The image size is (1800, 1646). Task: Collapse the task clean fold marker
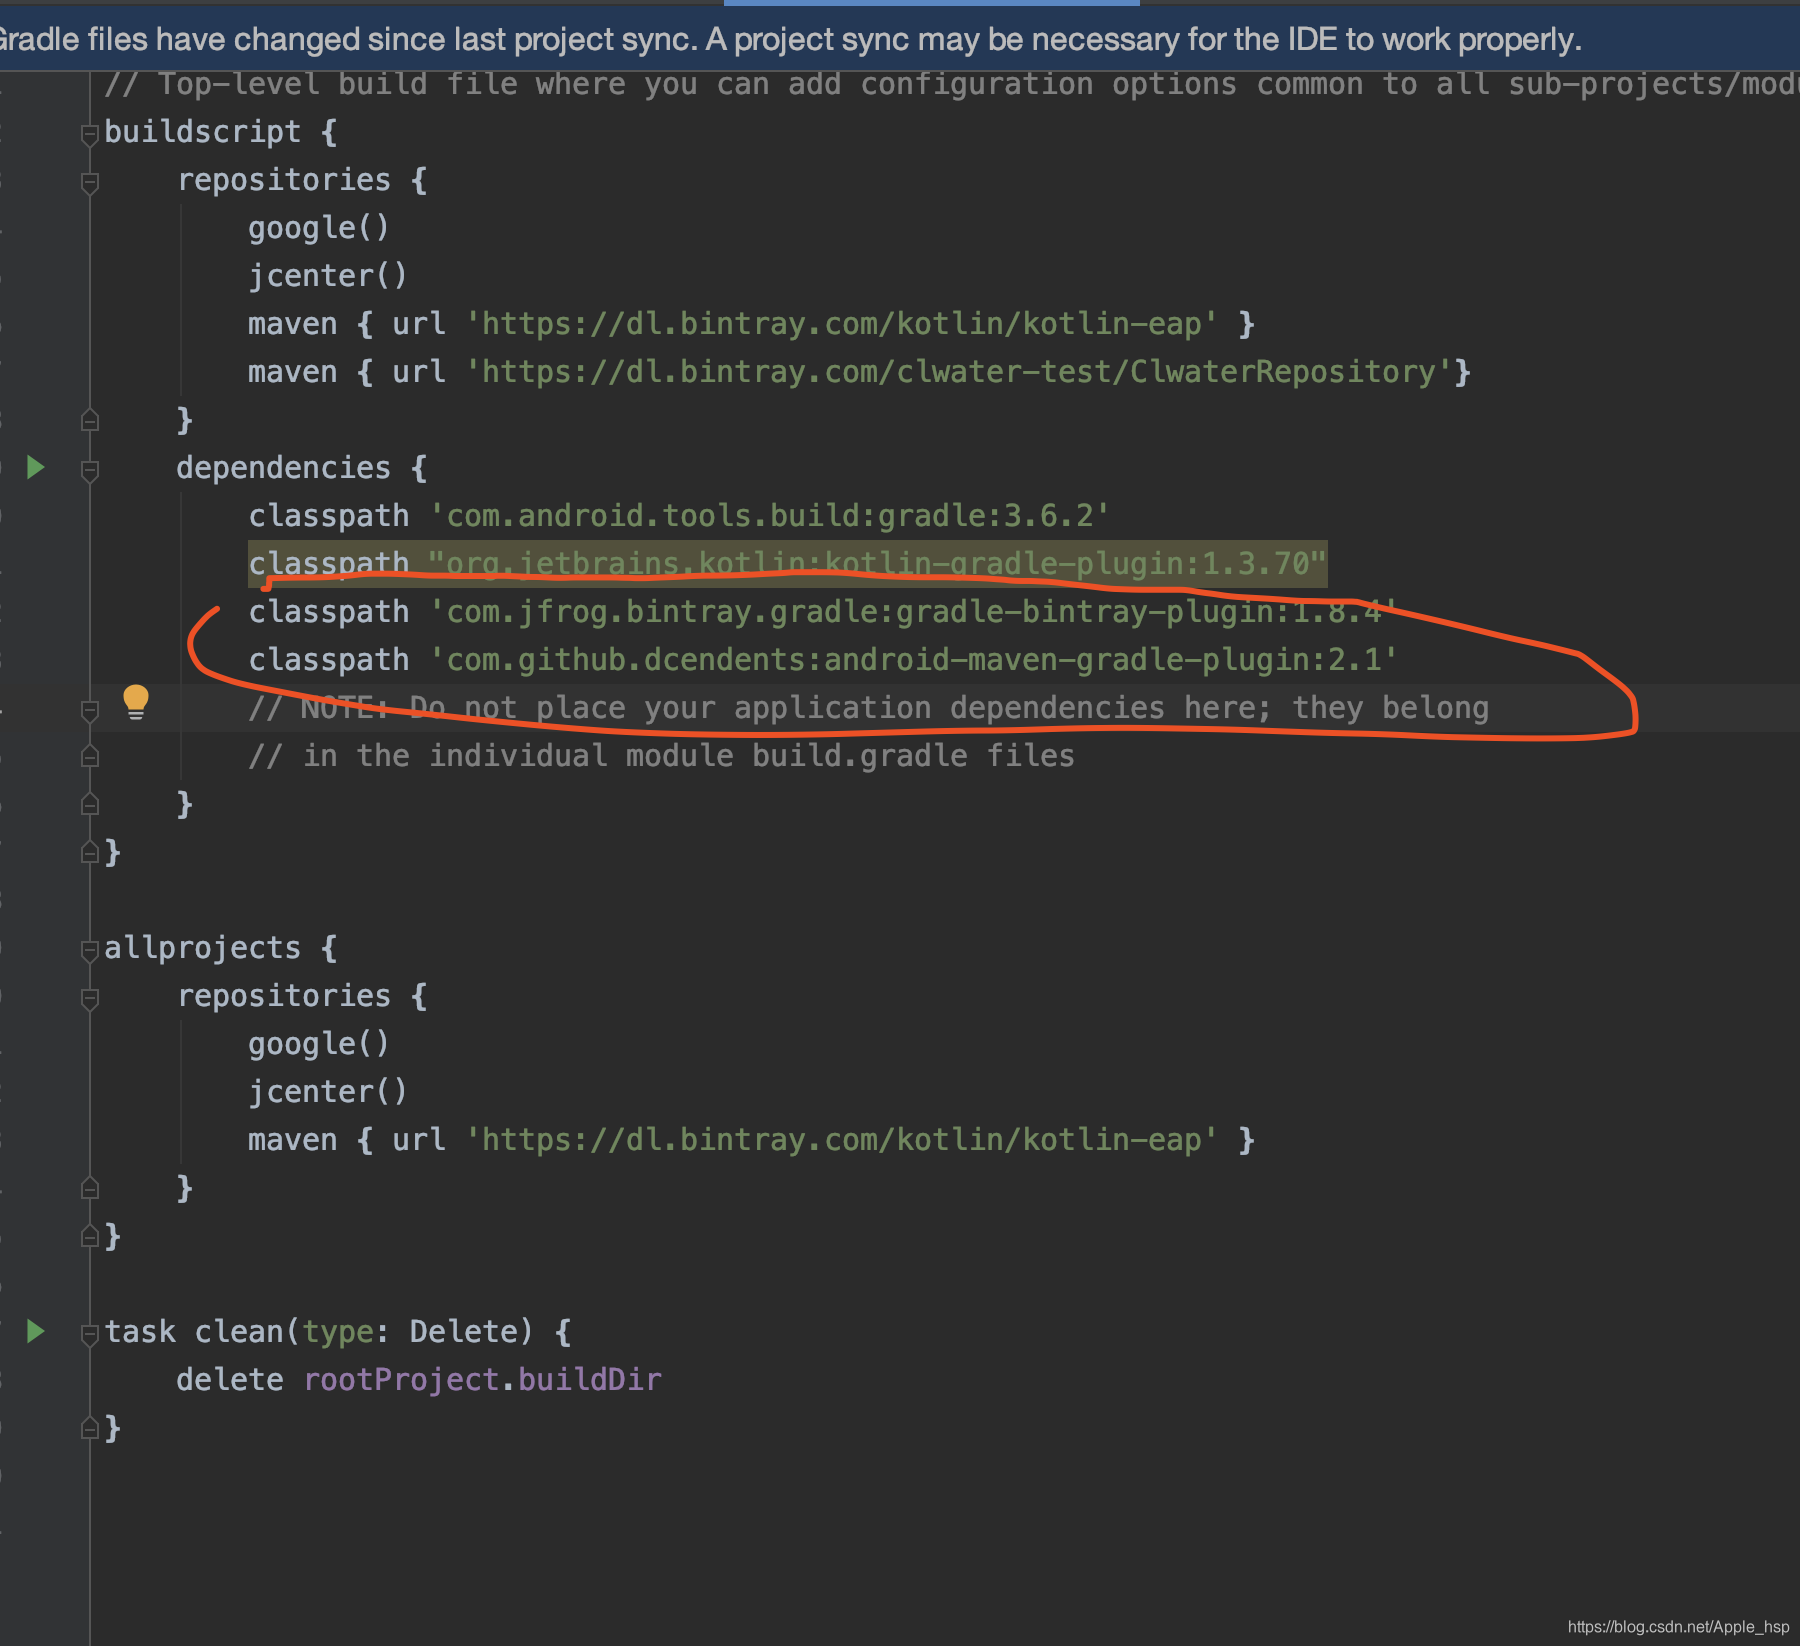(90, 1334)
